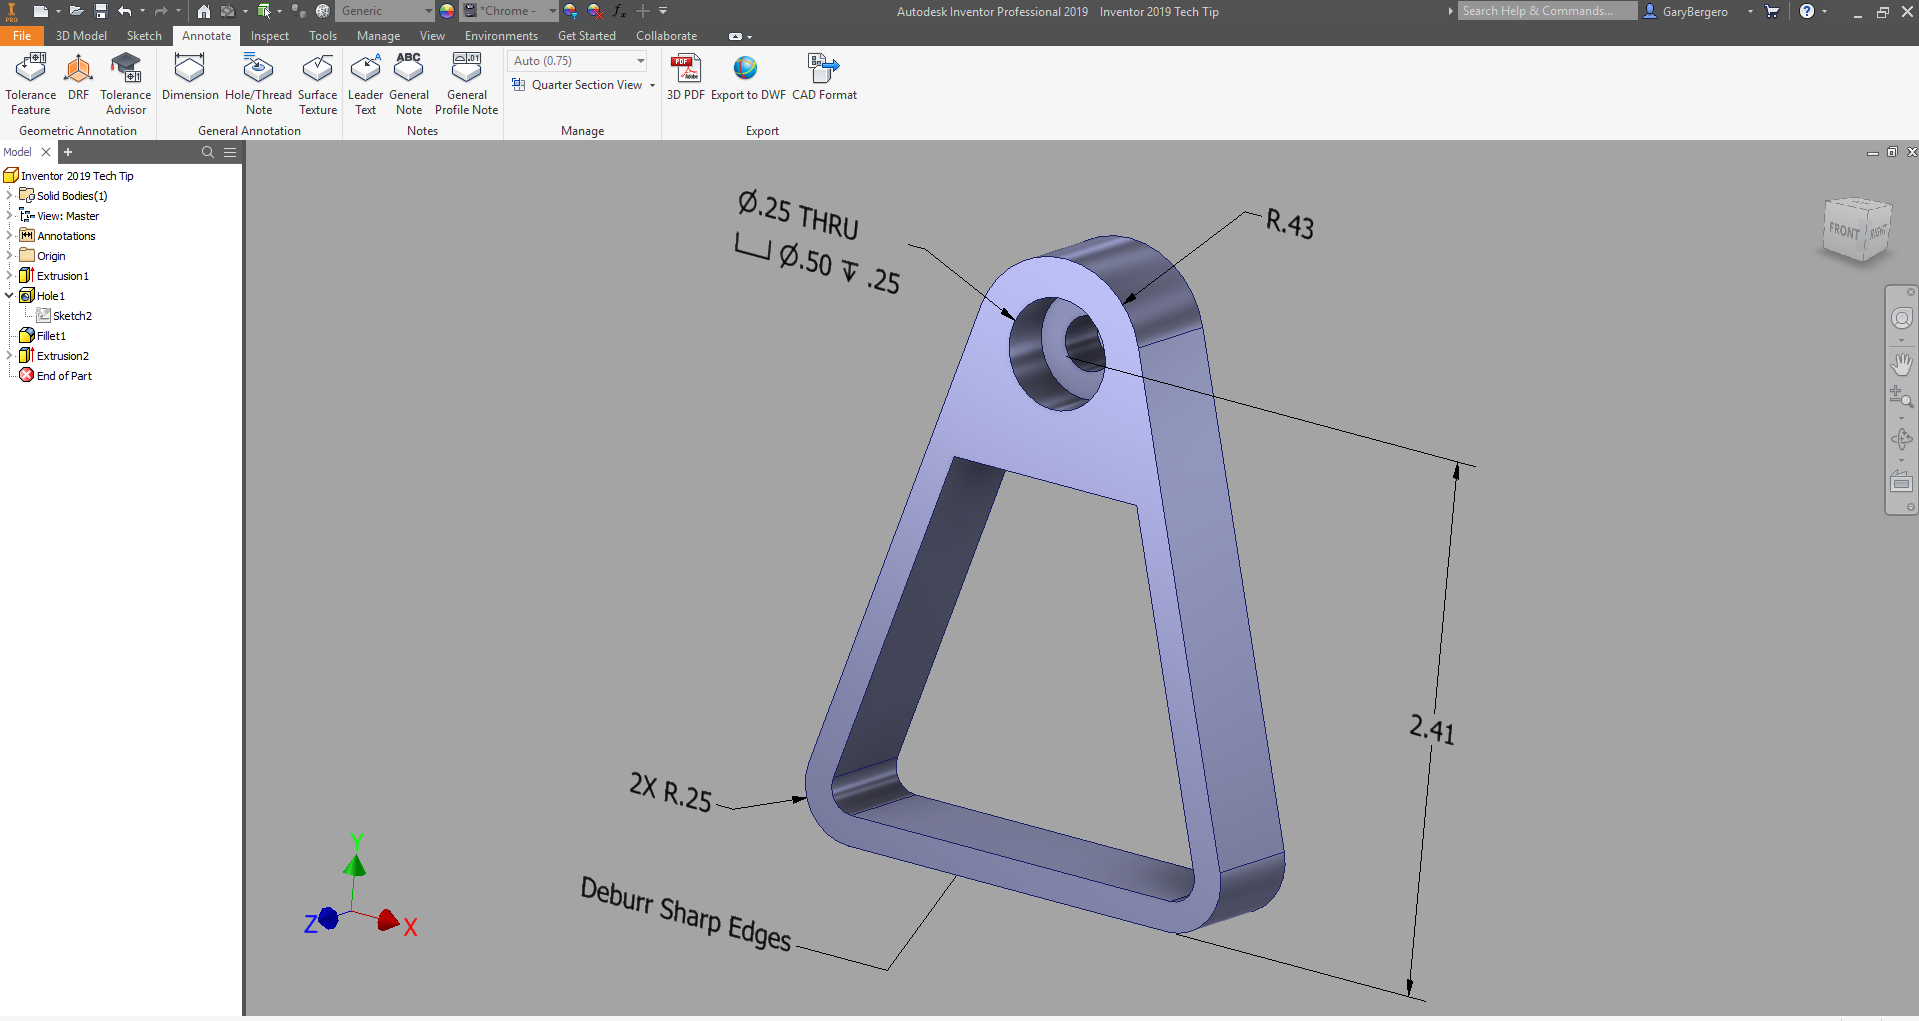Click Export to DWF
This screenshot has height=1021, width=1919.
pyautogui.click(x=746, y=80)
